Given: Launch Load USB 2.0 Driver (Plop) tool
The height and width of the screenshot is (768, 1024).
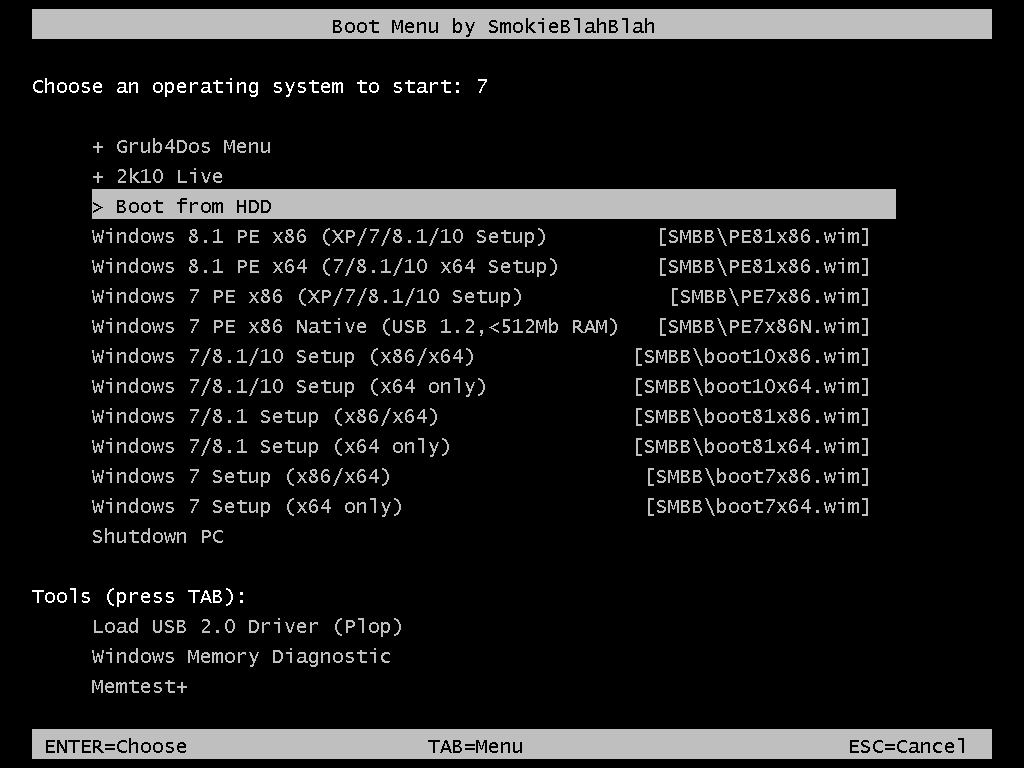Looking at the screenshot, I should [x=248, y=627].
